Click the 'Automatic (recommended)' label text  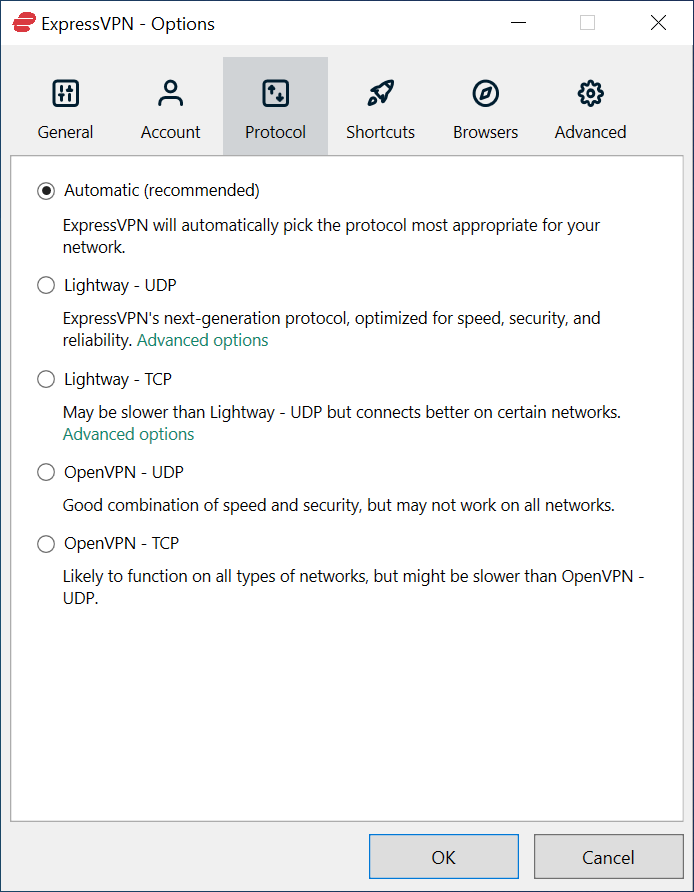[x=162, y=191]
